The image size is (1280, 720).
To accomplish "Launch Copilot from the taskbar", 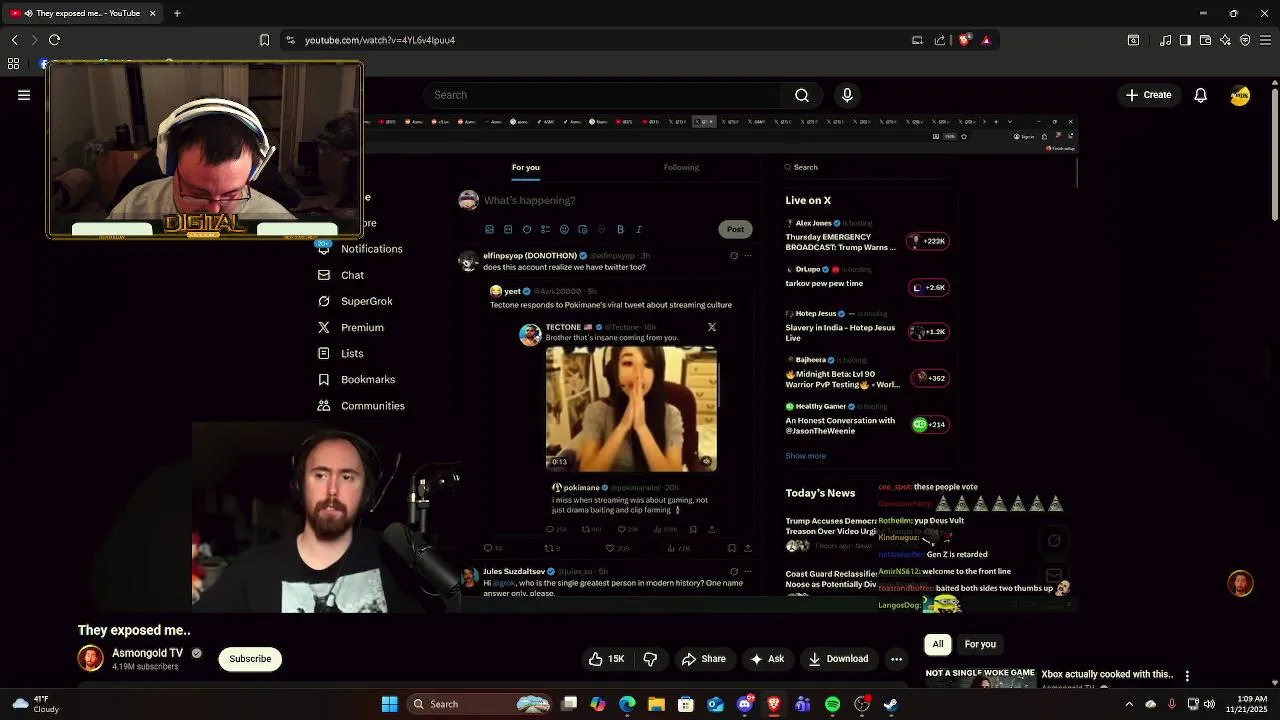I will (598, 704).
